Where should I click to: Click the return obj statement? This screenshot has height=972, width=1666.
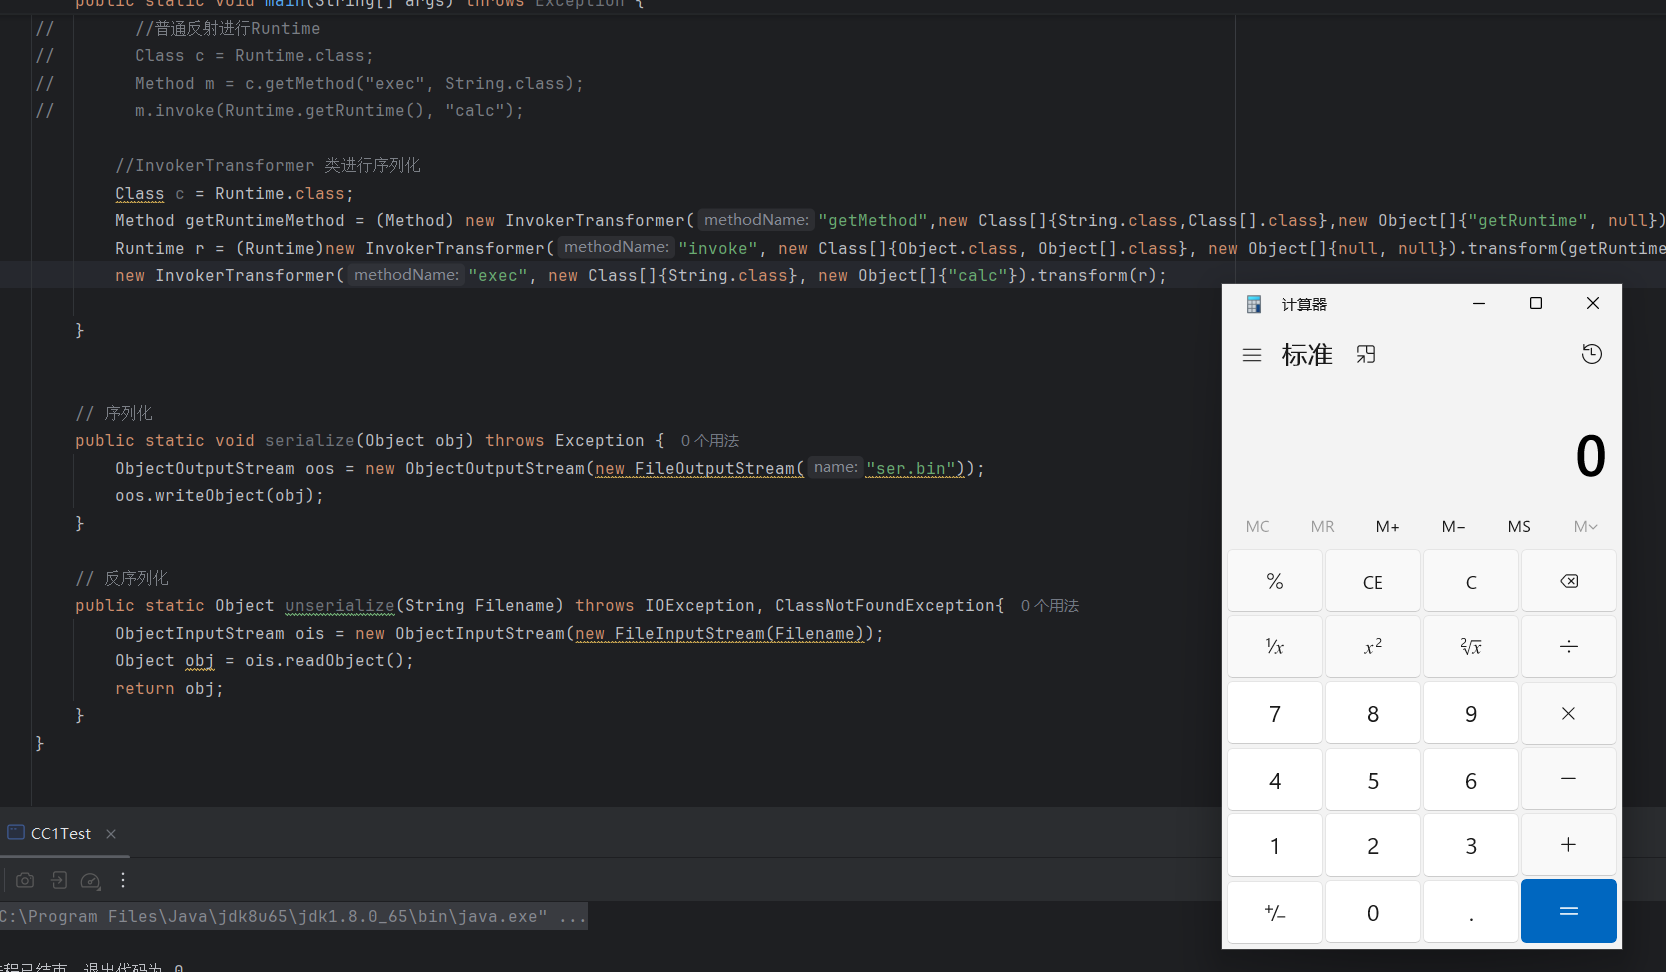tap(169, 689)
